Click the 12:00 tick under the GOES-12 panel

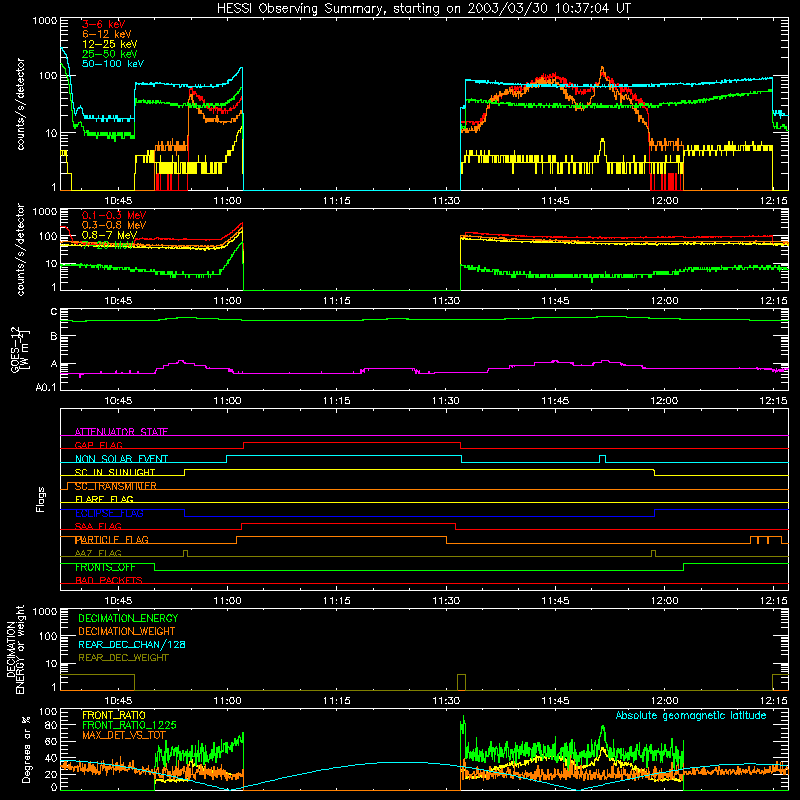664,401
